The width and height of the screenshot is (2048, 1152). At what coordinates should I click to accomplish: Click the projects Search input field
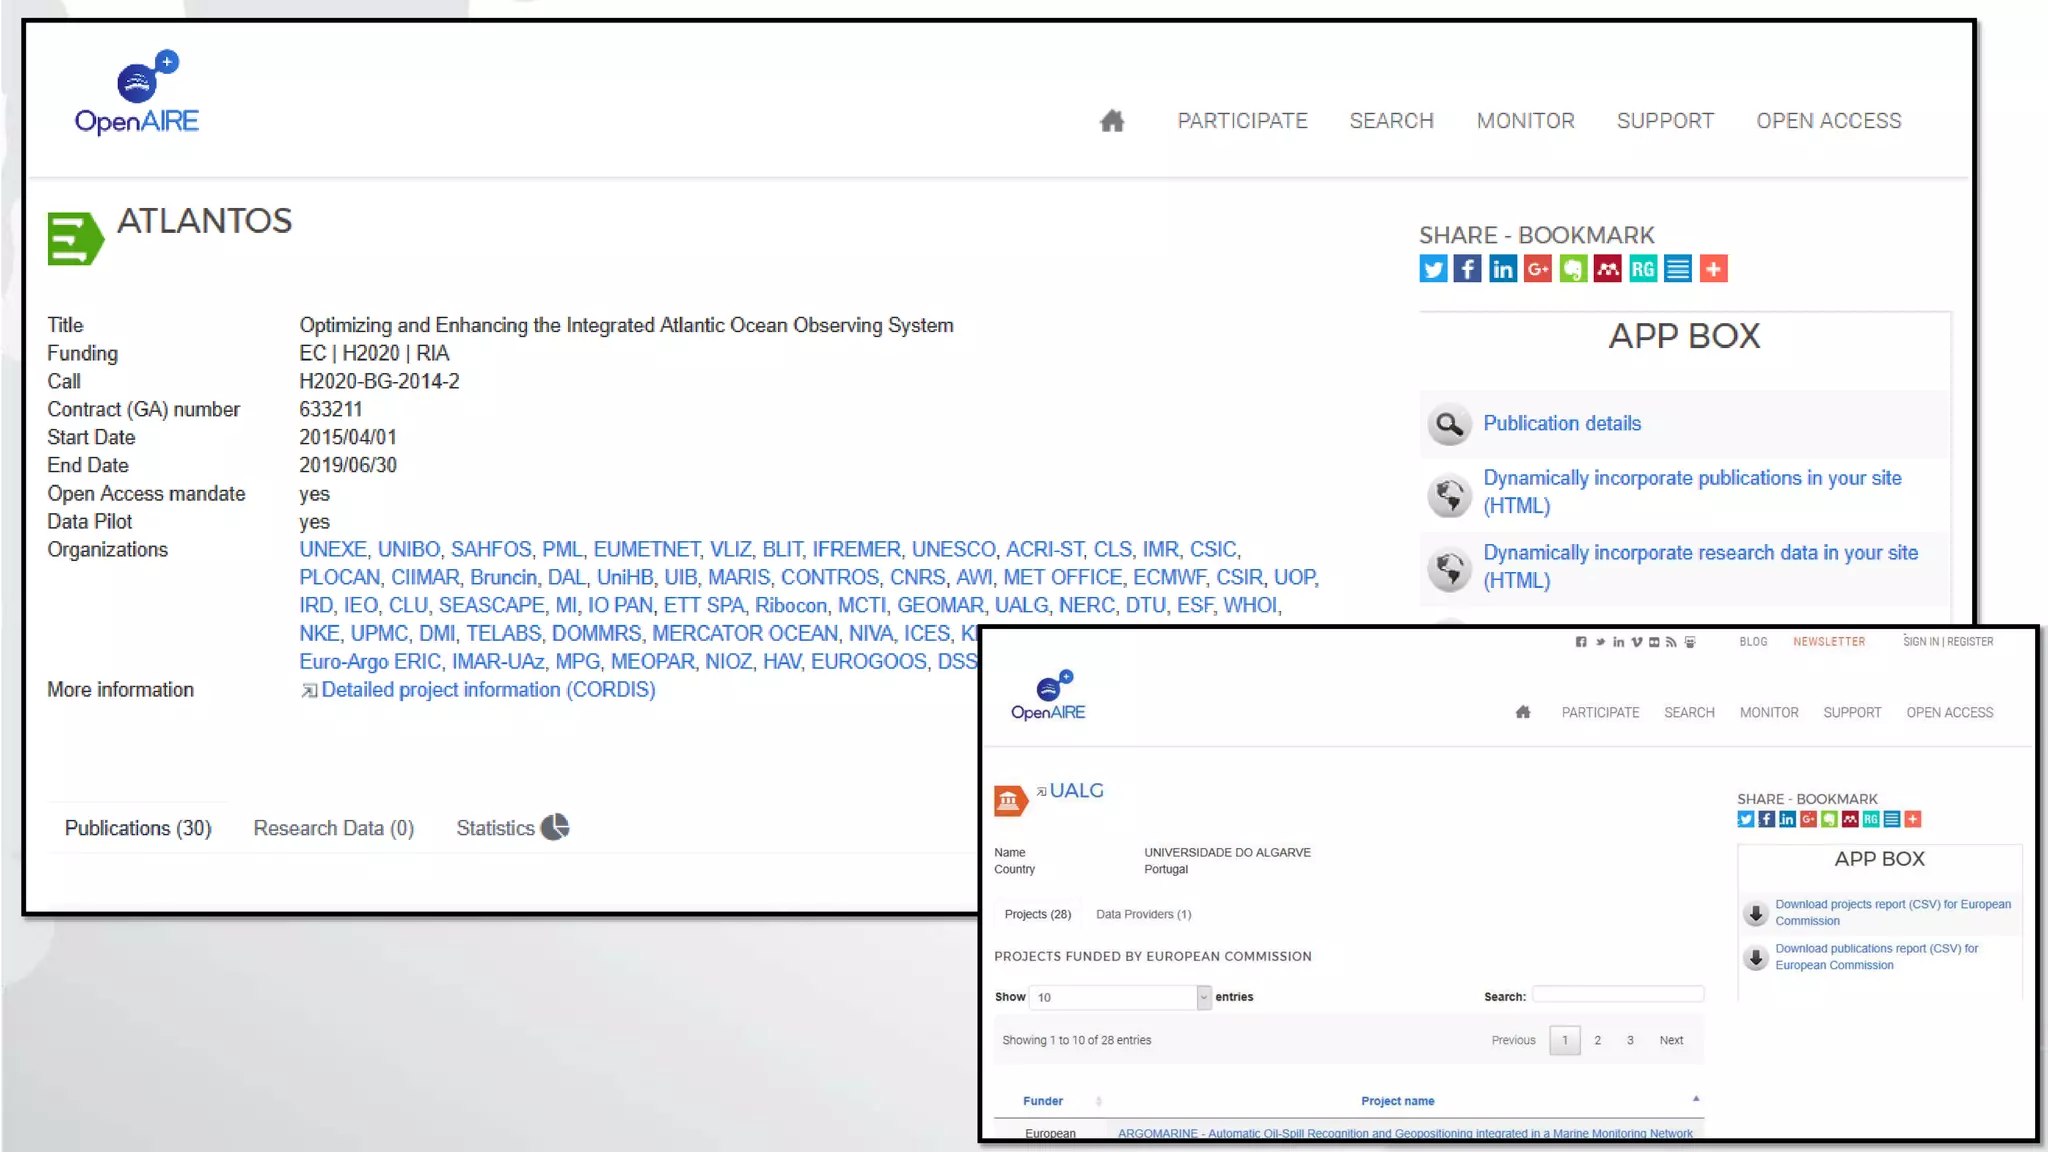pos(1617,995)
